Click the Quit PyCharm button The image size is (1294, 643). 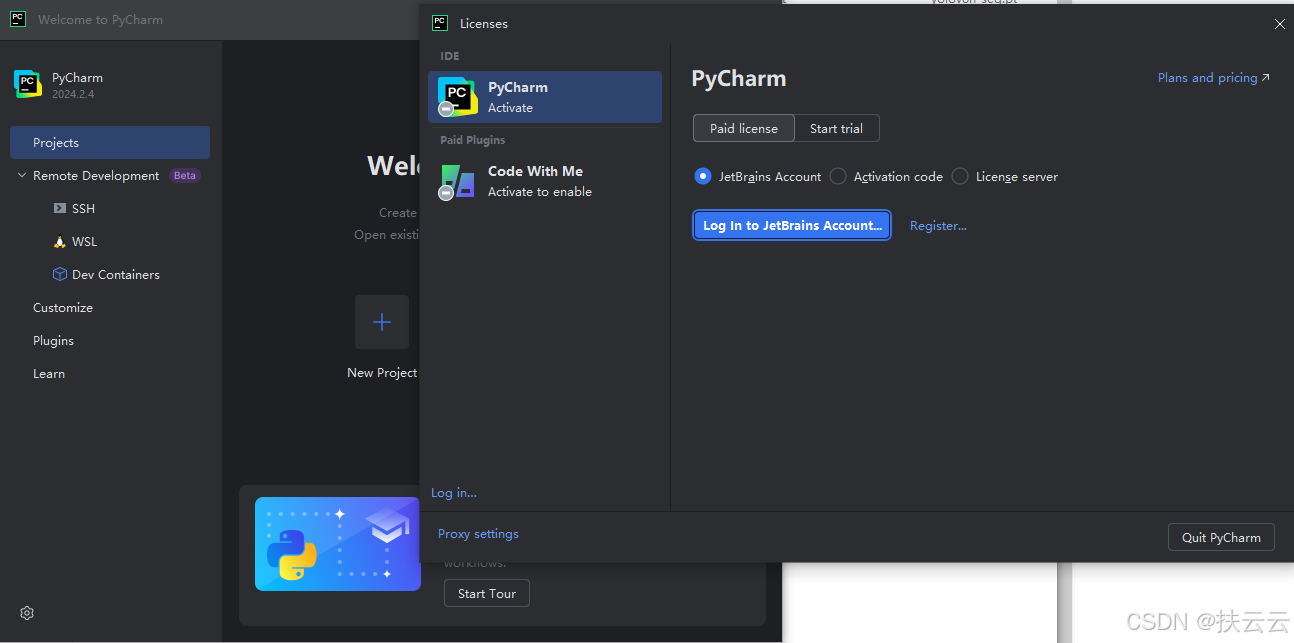[1221, 537]
